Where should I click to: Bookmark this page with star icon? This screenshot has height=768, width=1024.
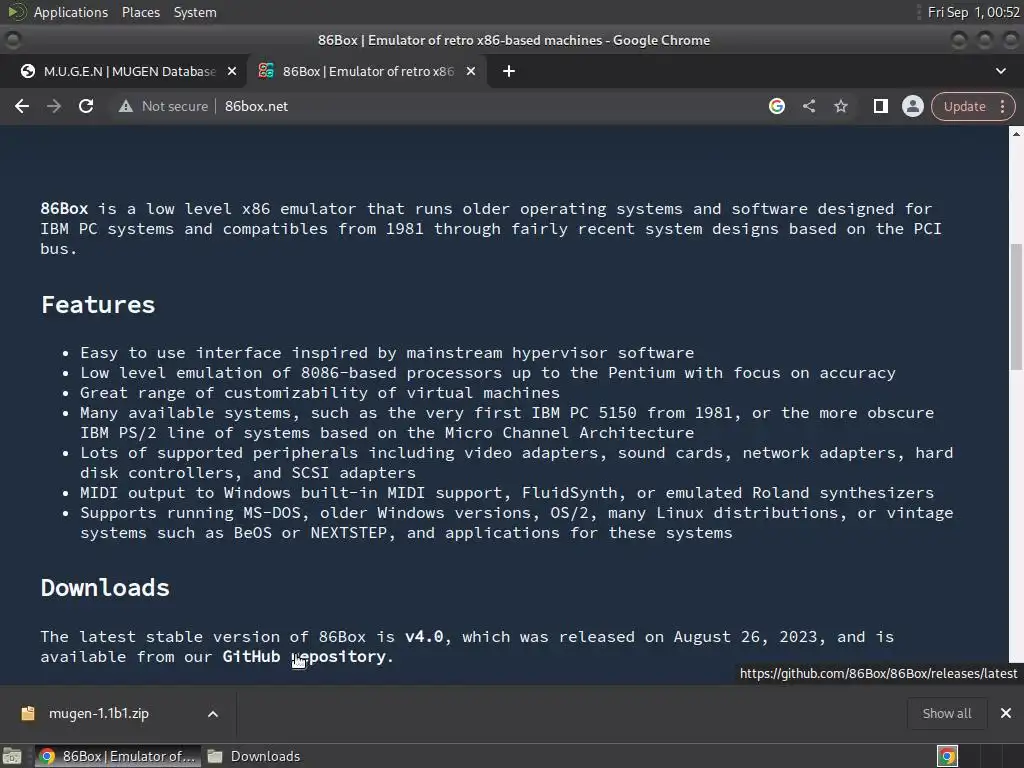pos(840,106)
